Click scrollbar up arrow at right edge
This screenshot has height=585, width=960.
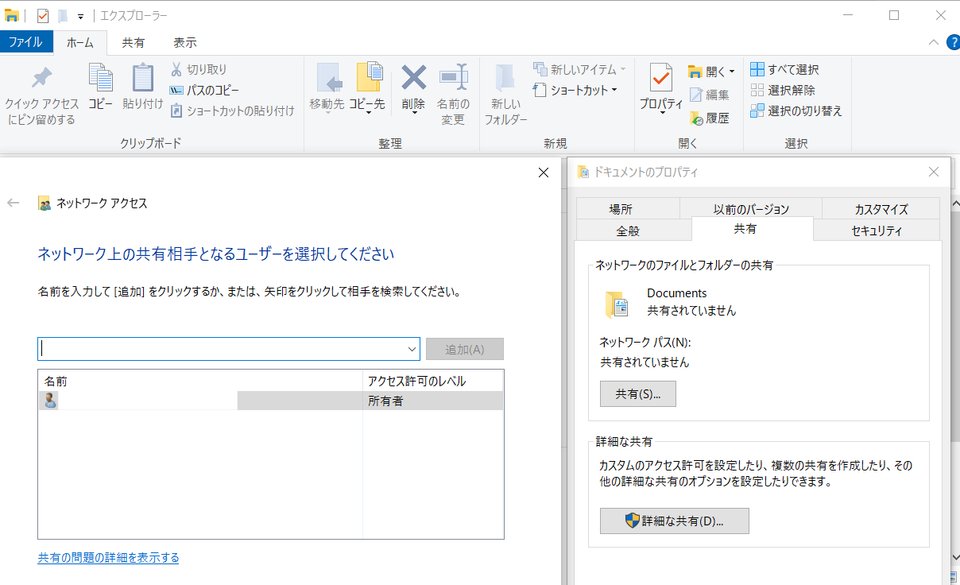[x=954, y=204]
